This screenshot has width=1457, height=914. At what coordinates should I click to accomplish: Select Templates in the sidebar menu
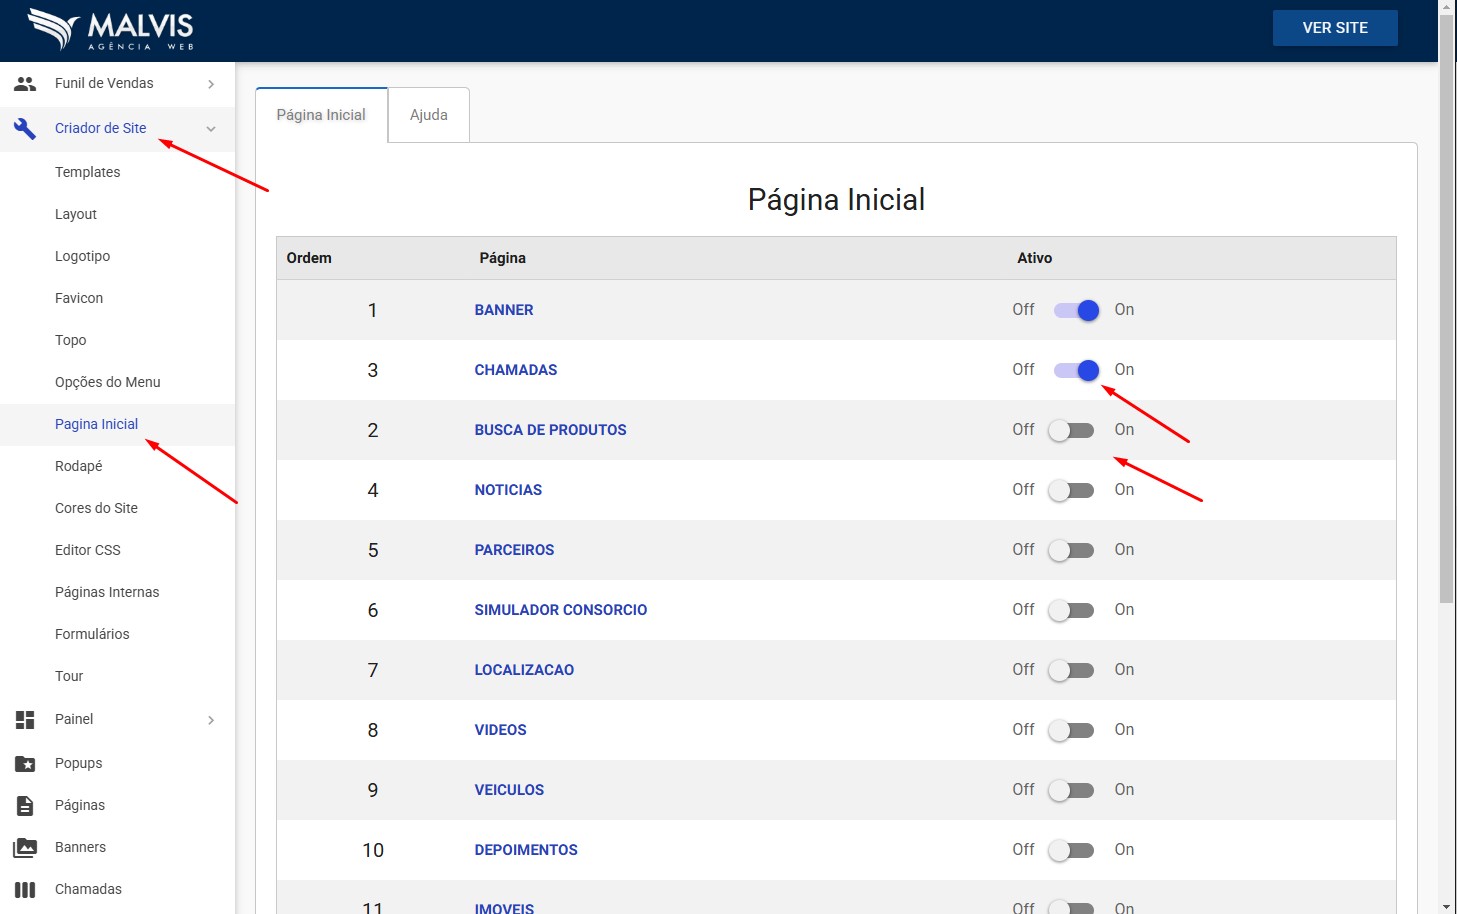click(x=88, y=172)
